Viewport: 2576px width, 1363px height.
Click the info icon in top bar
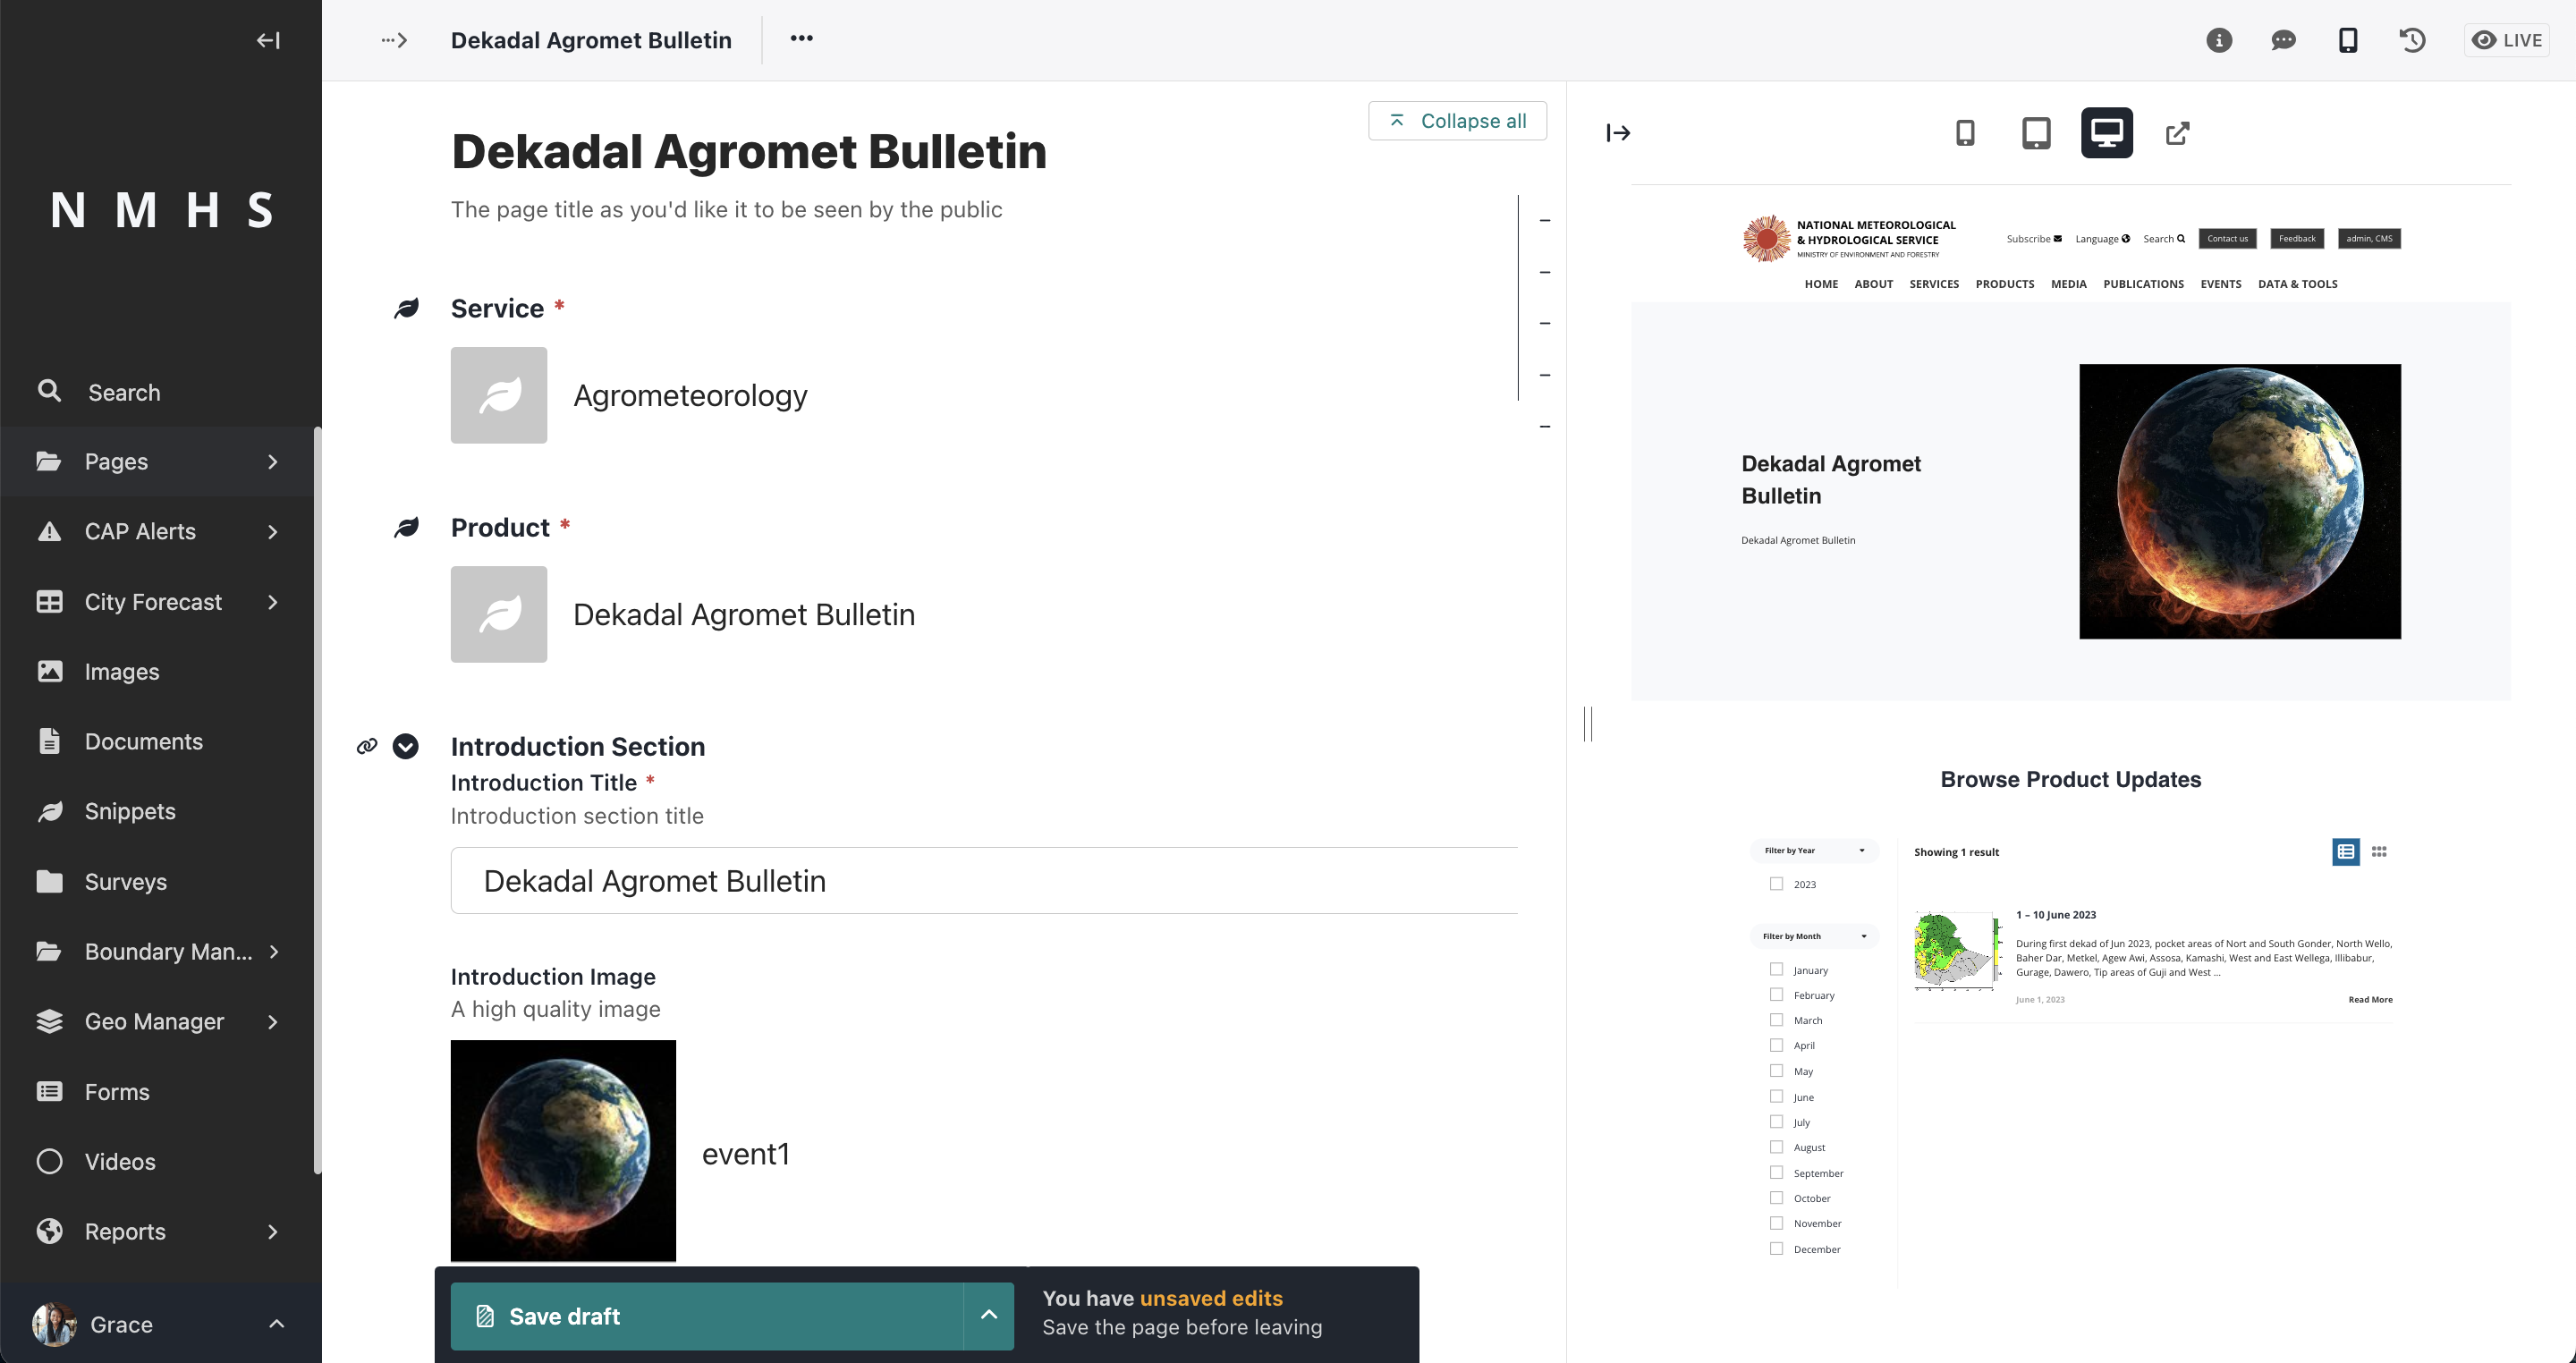(2218, 41)
